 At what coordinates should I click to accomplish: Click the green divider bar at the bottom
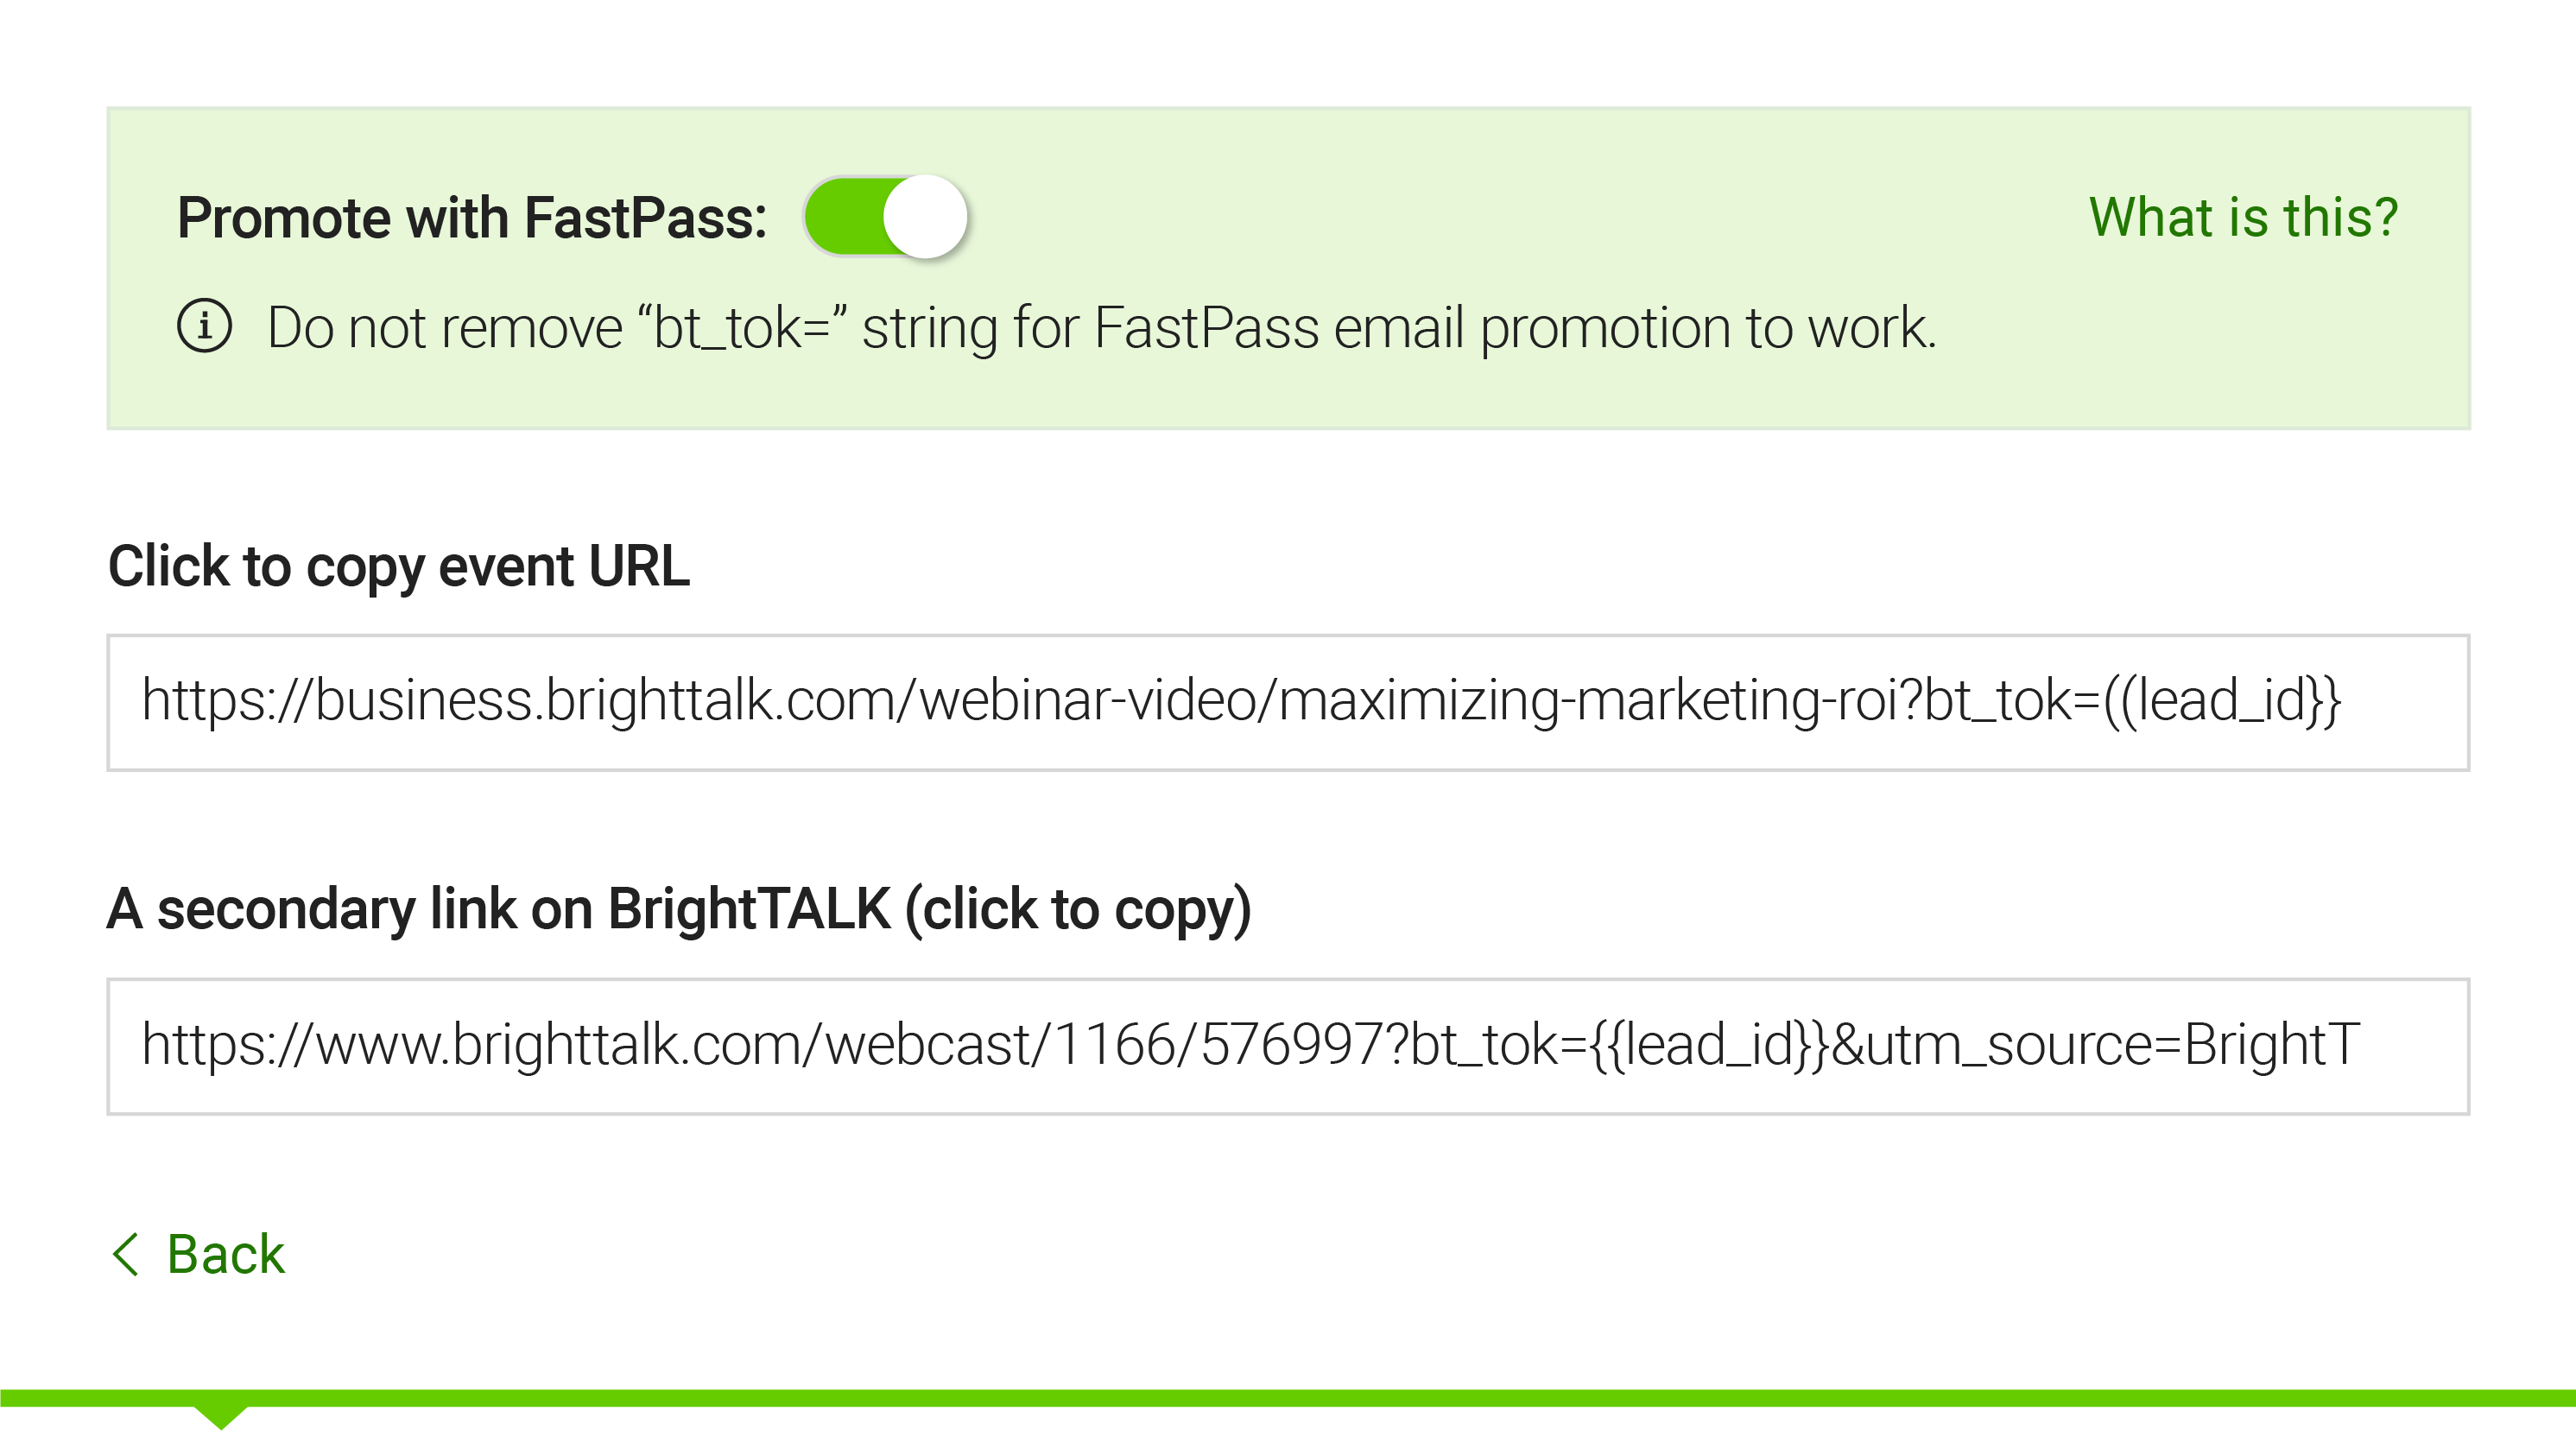pos(1400,1398)
